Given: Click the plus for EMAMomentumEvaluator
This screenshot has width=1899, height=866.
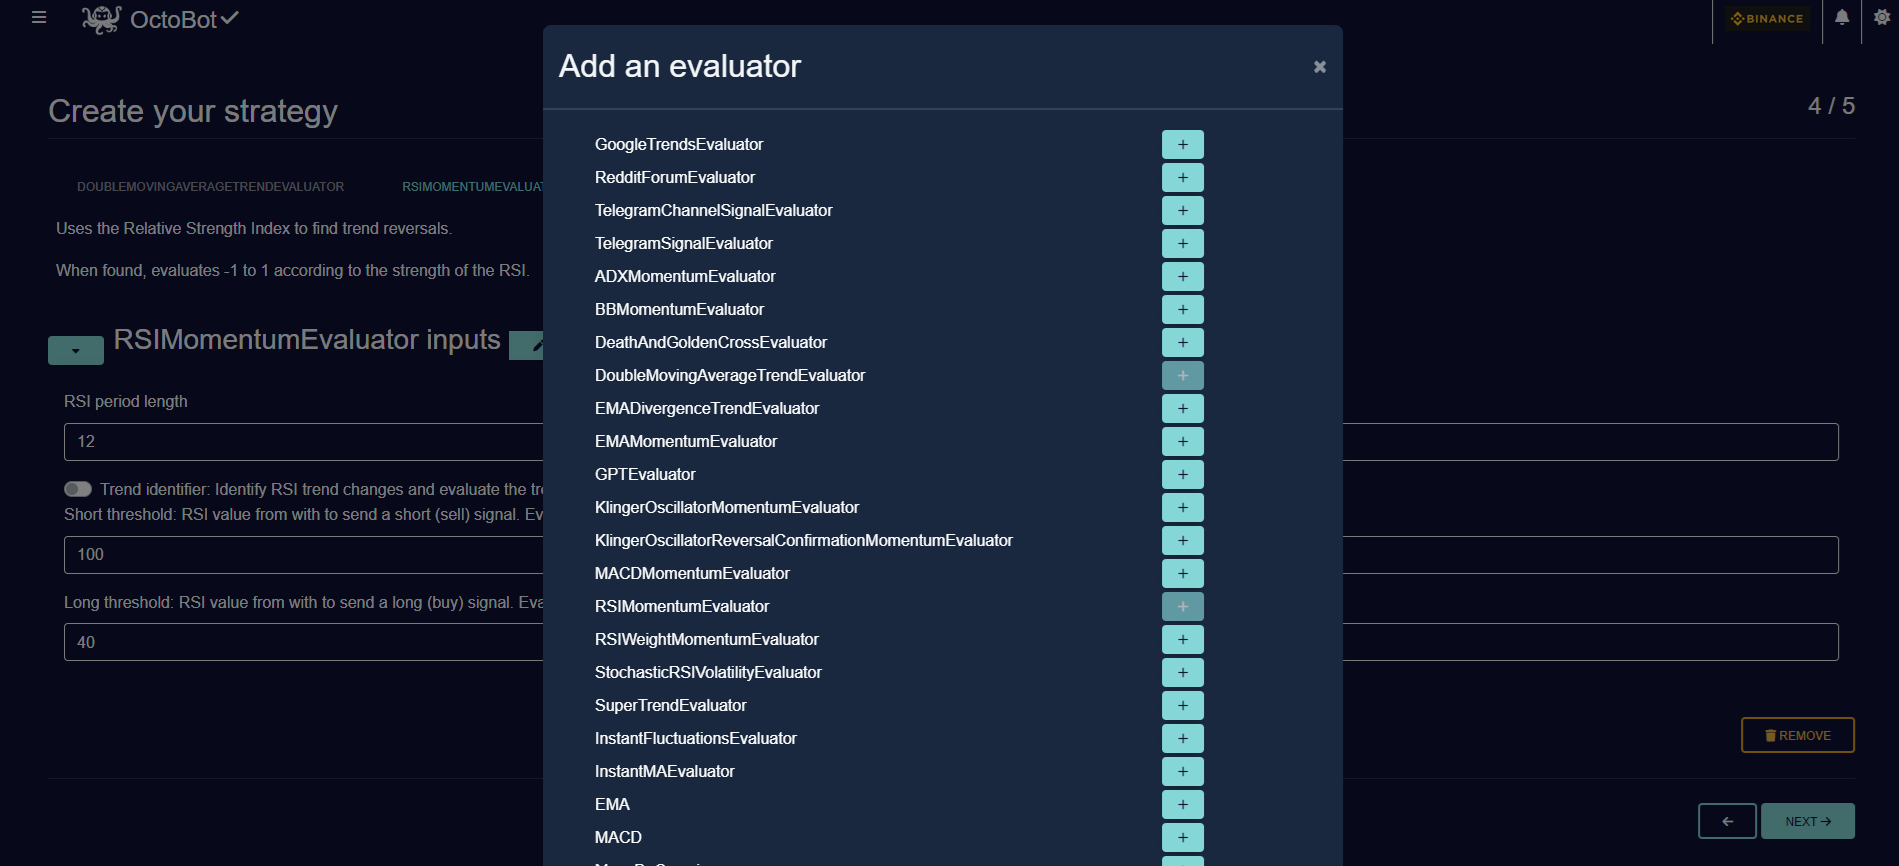Looking at the screenshot, I should point(1182,441).
